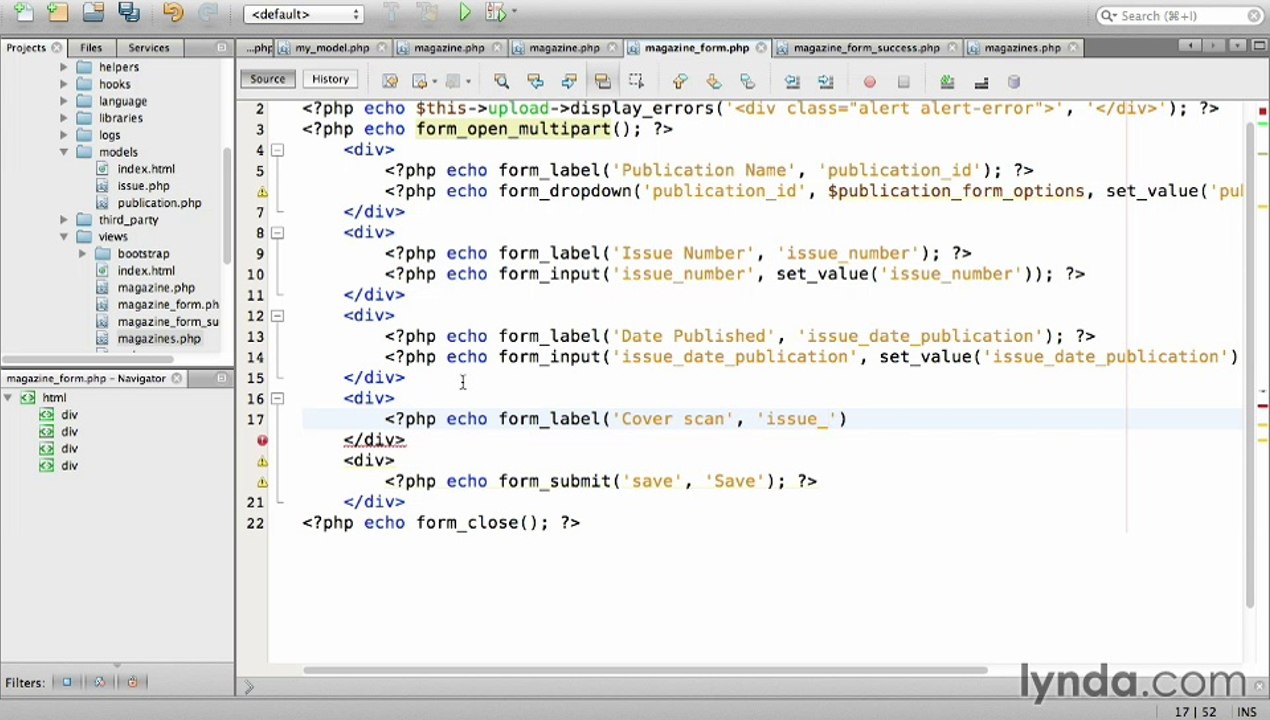Open magazines.php editor tab

point(1022,47)
